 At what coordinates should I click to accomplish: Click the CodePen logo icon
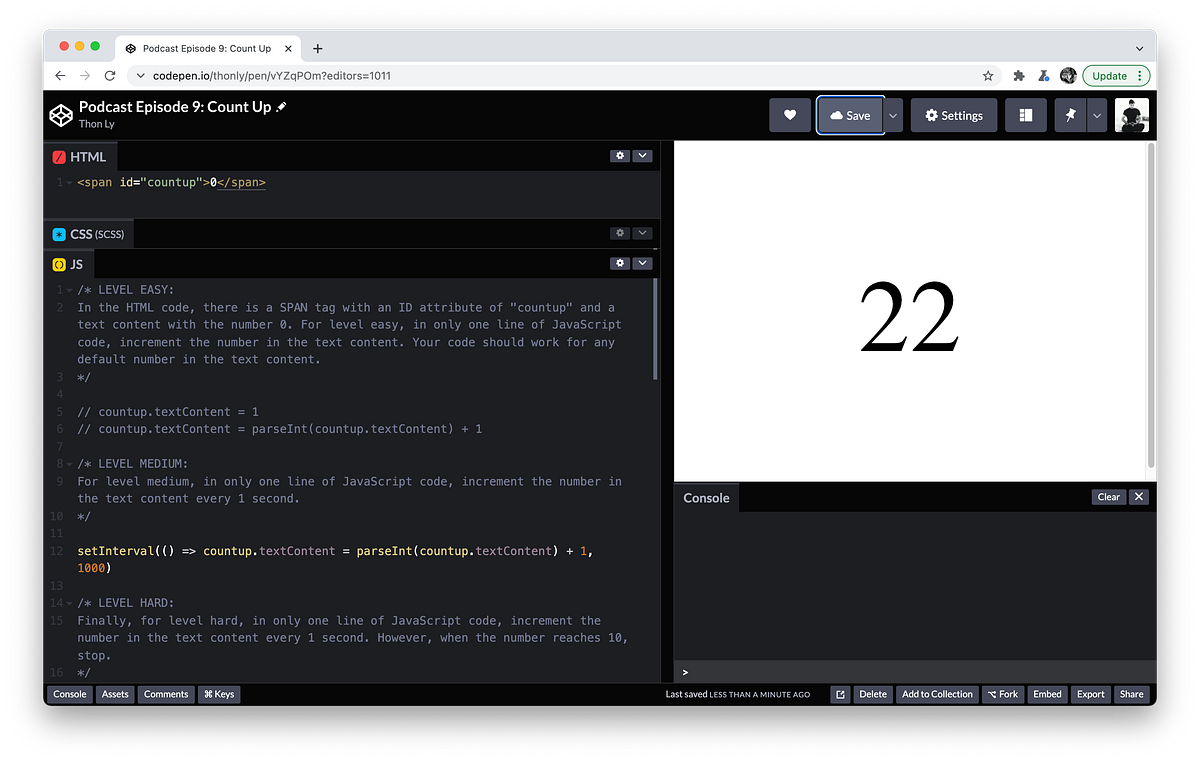tap(61, 114)
